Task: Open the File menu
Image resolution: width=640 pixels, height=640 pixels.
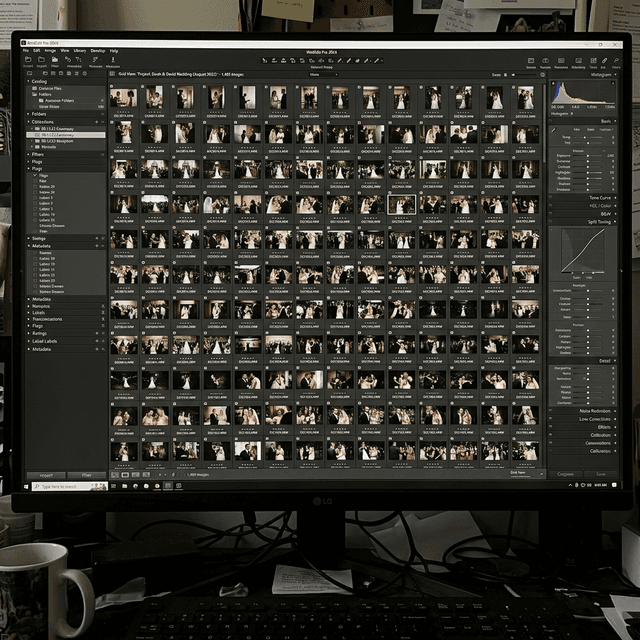Action: click(26, 51)
